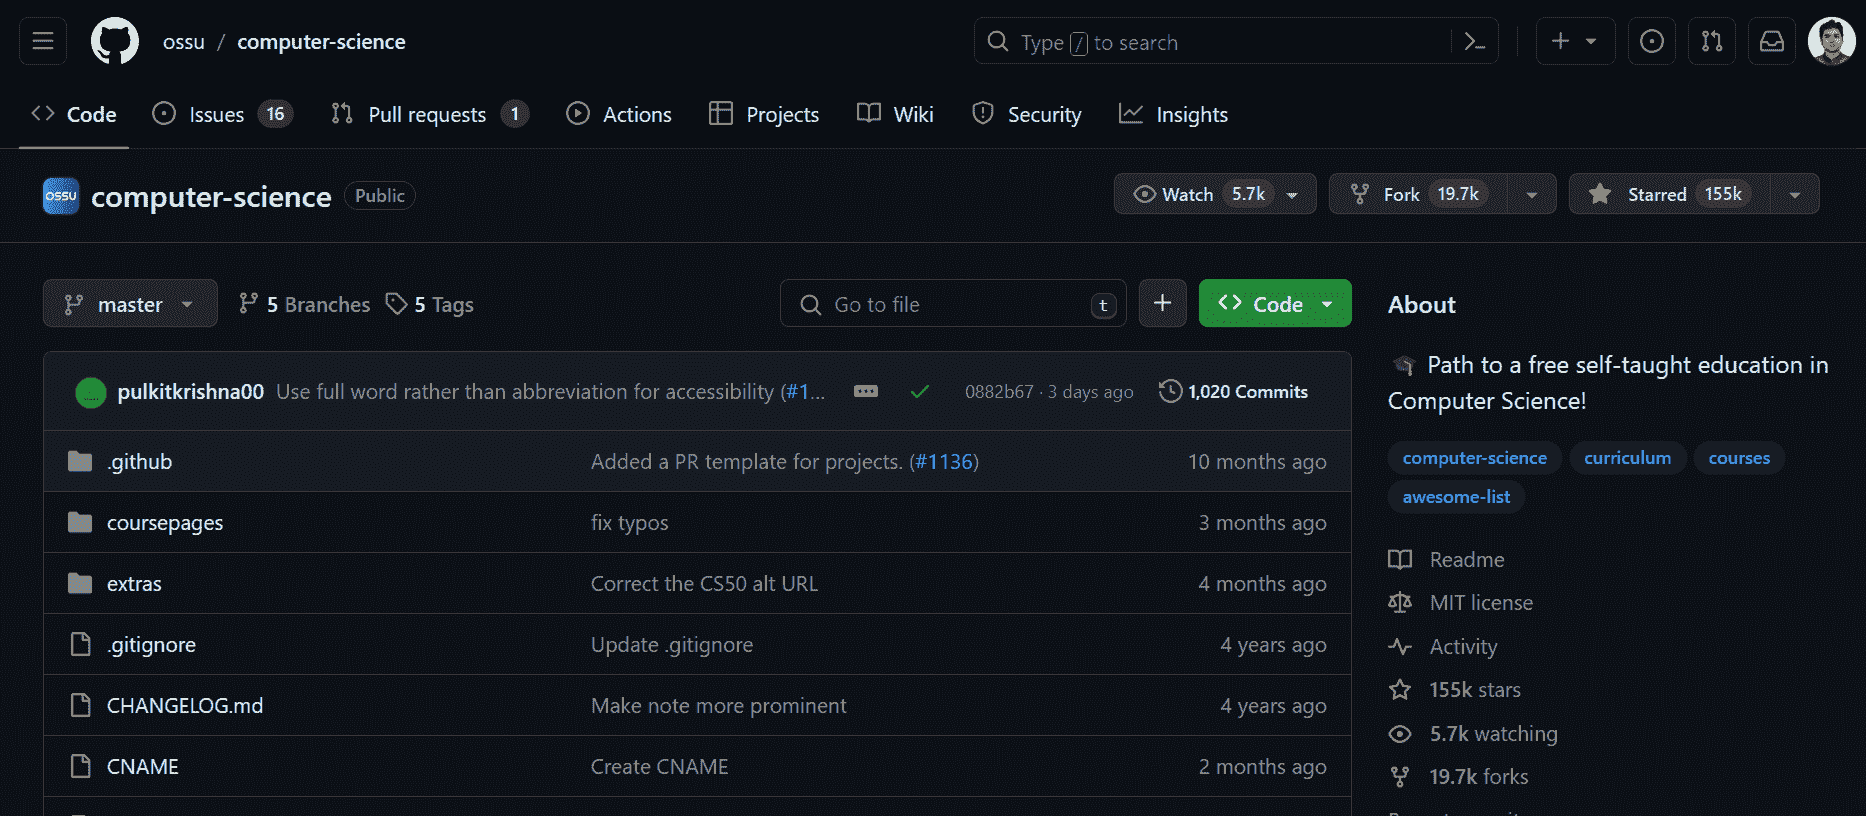
Task: Click the ossu organization avatar
Action: (61, 196)
